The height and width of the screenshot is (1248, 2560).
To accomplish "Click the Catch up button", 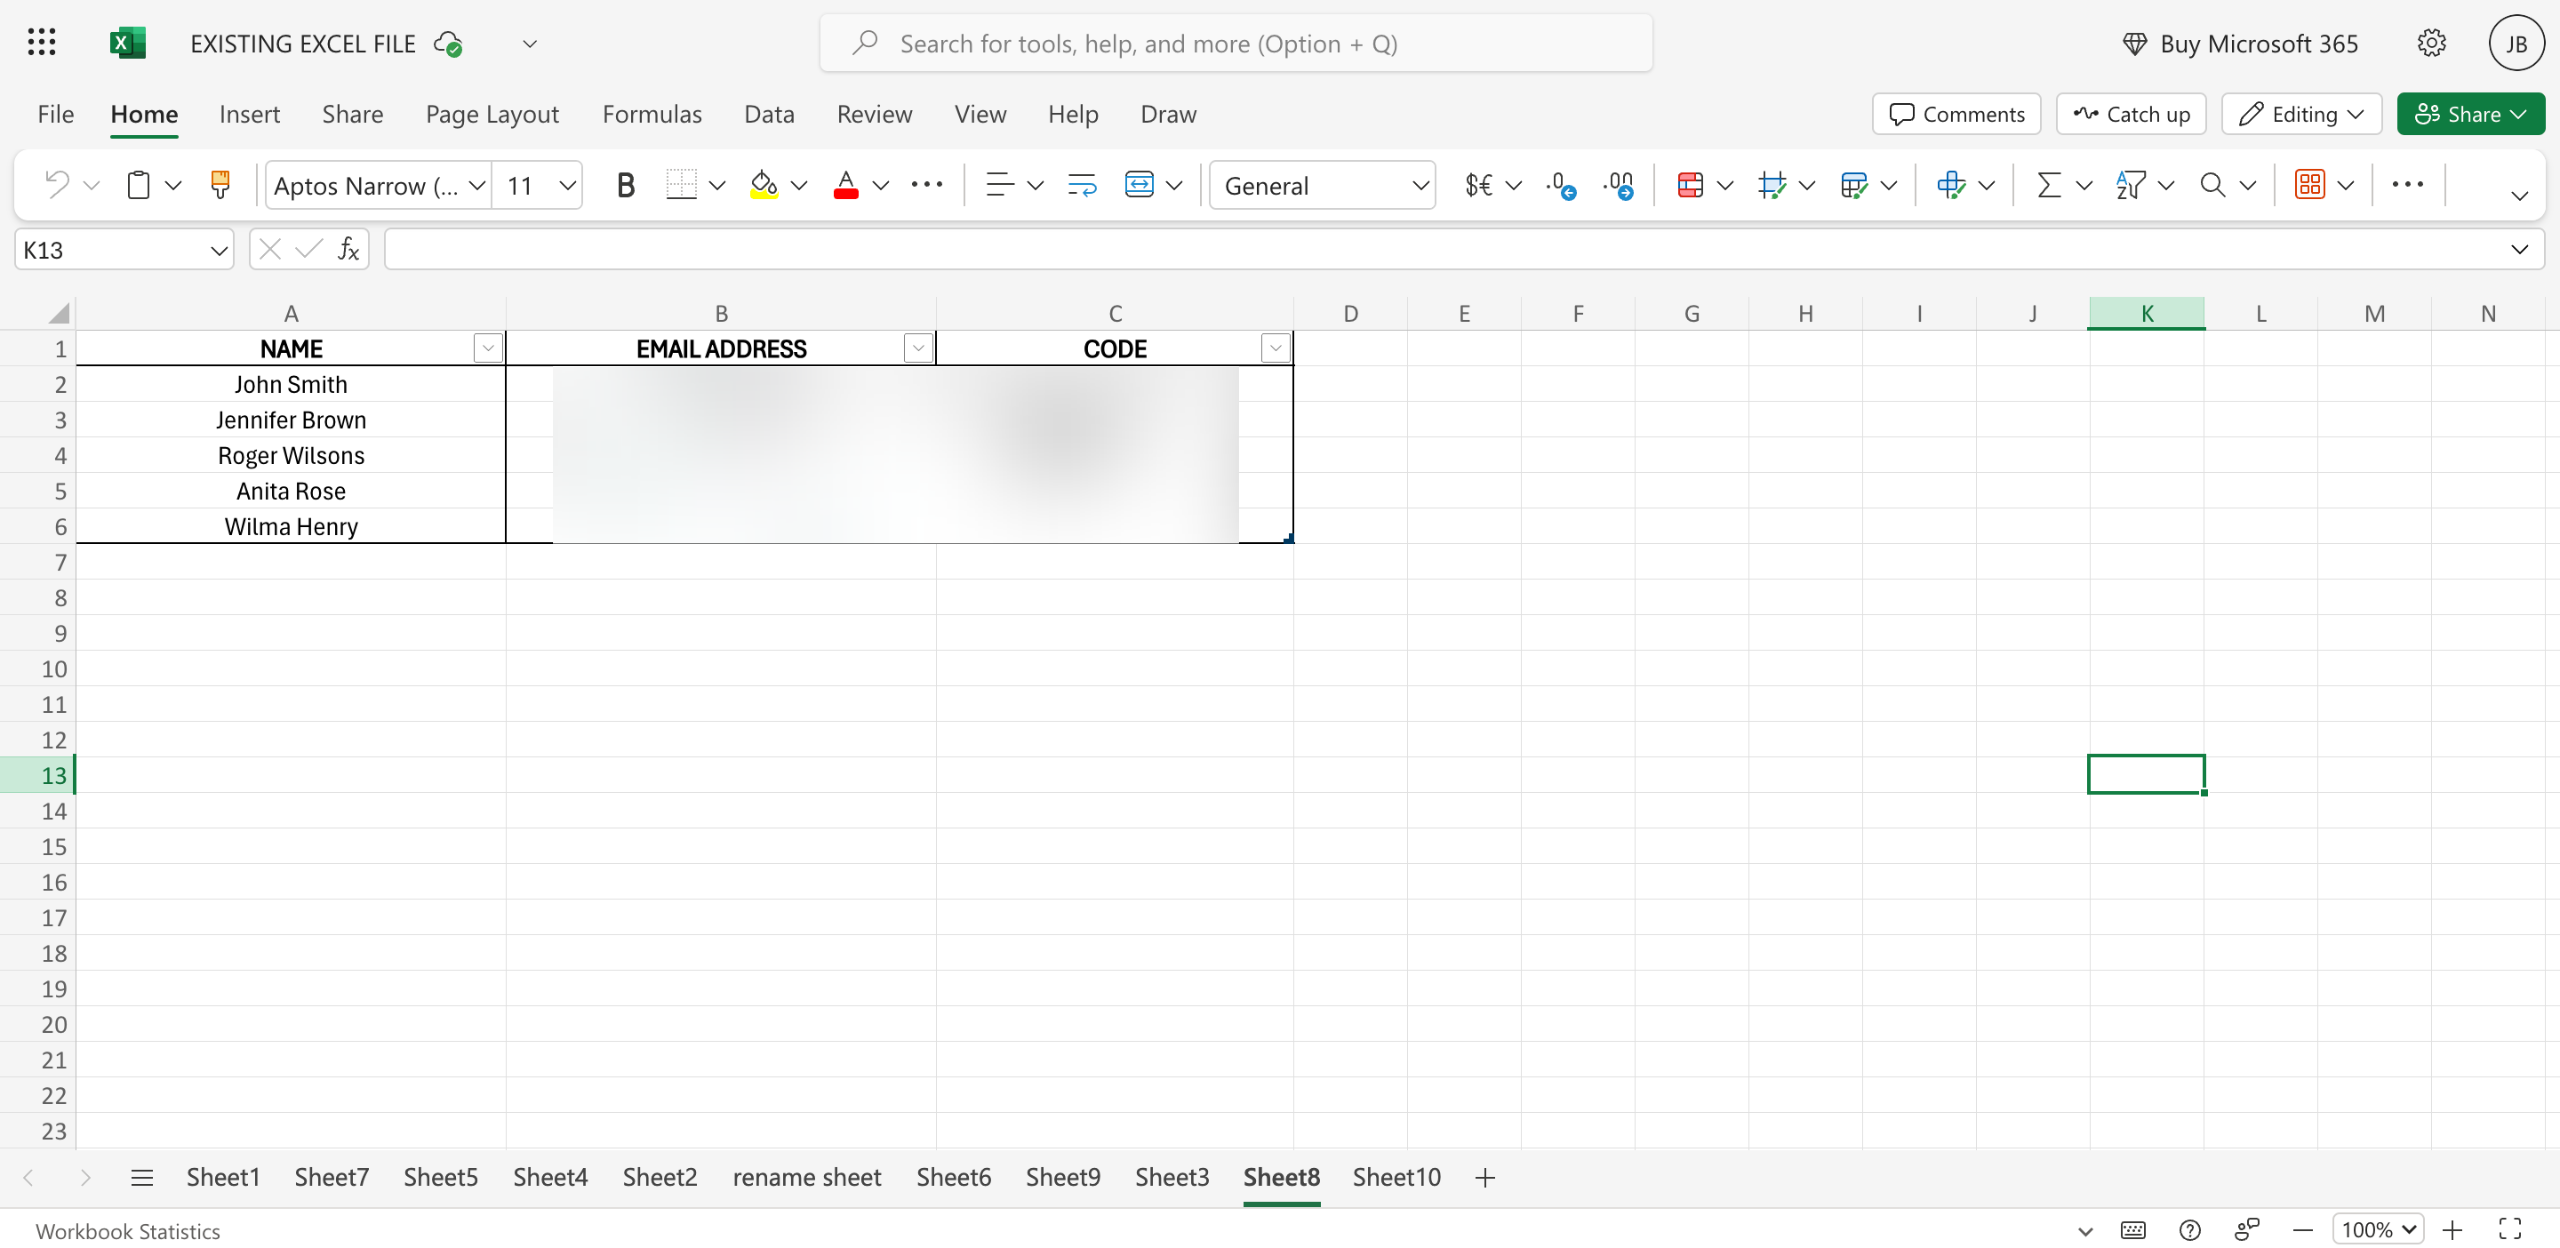I will click(x=2132, y=114).
